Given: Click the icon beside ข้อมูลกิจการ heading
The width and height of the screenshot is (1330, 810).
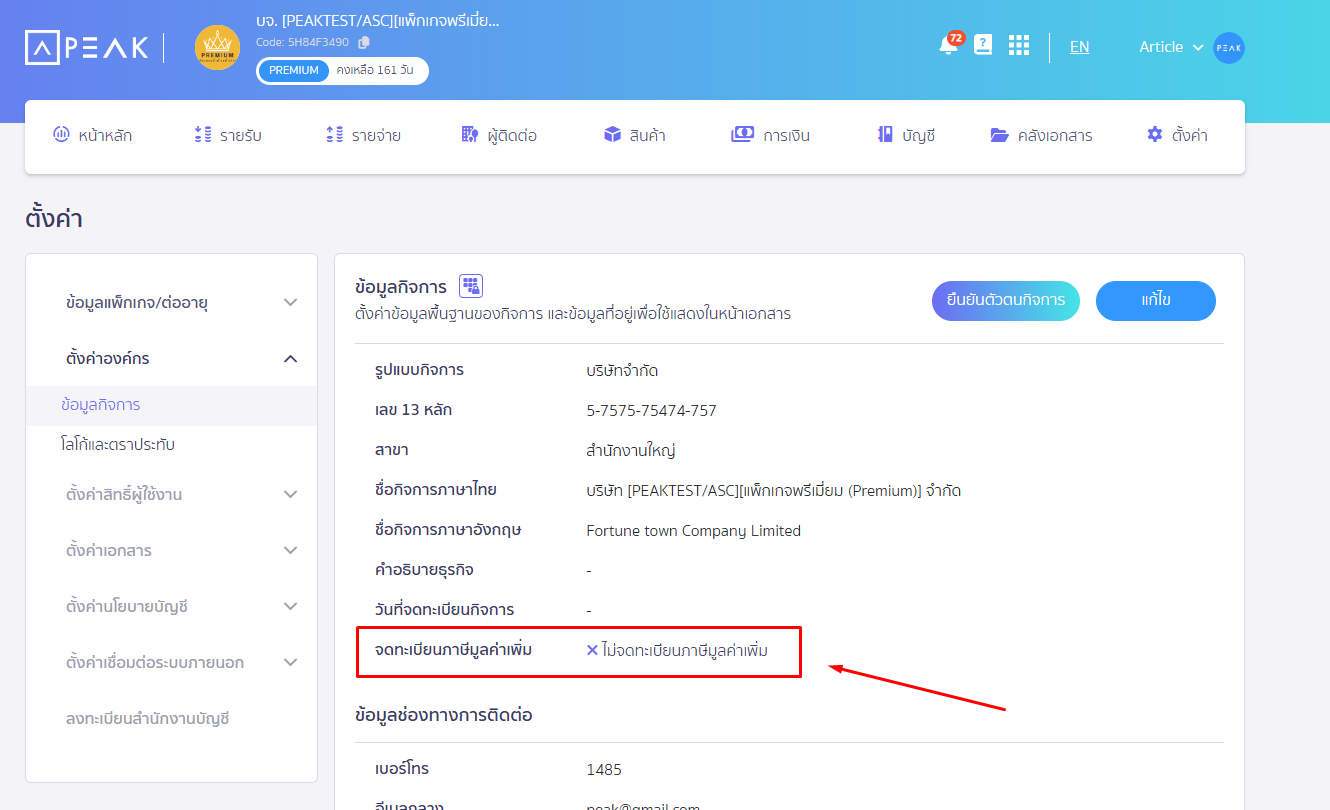Looking at the screenshot, I should [x=470, y=287].
